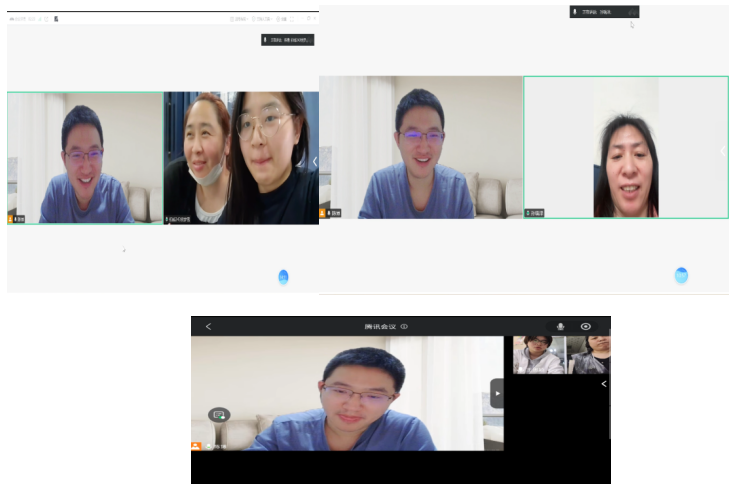Click orange host icon on top-left window's man tile
The image size is (754, 487).
(x=12, y=219)
